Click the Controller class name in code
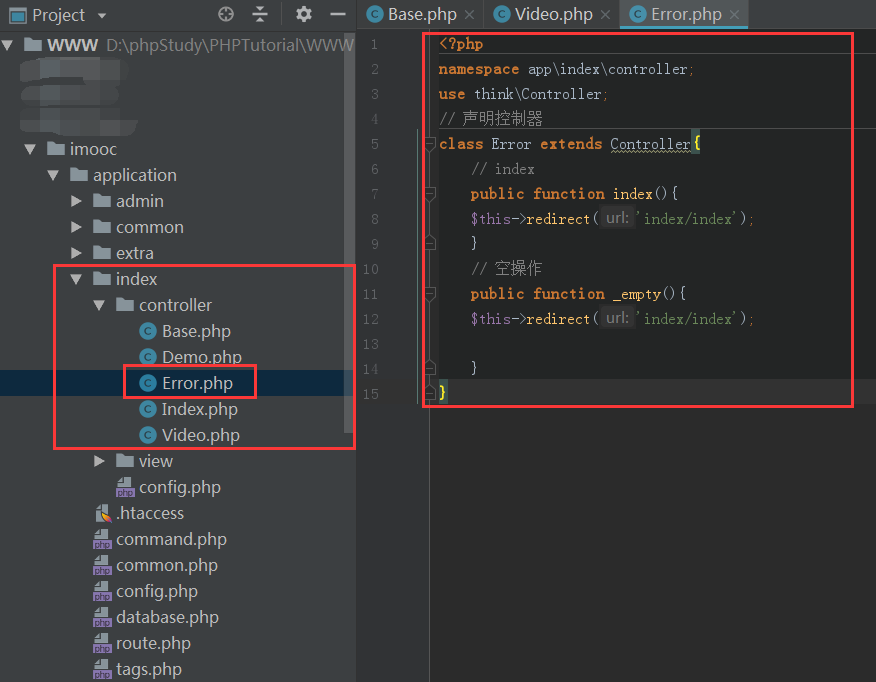This screenshot has height=682, width=876. pyautogui.click(x=650, y=144)
